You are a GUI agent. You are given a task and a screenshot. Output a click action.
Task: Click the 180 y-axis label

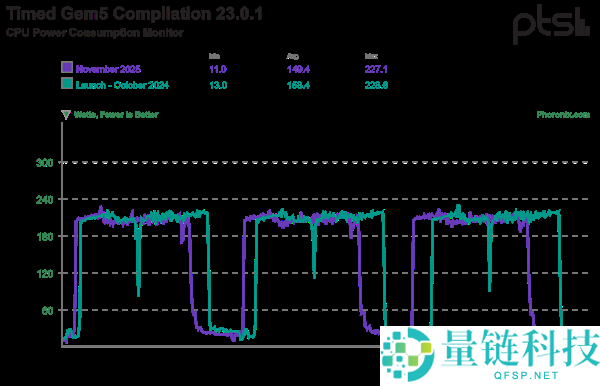click(44, 237)
